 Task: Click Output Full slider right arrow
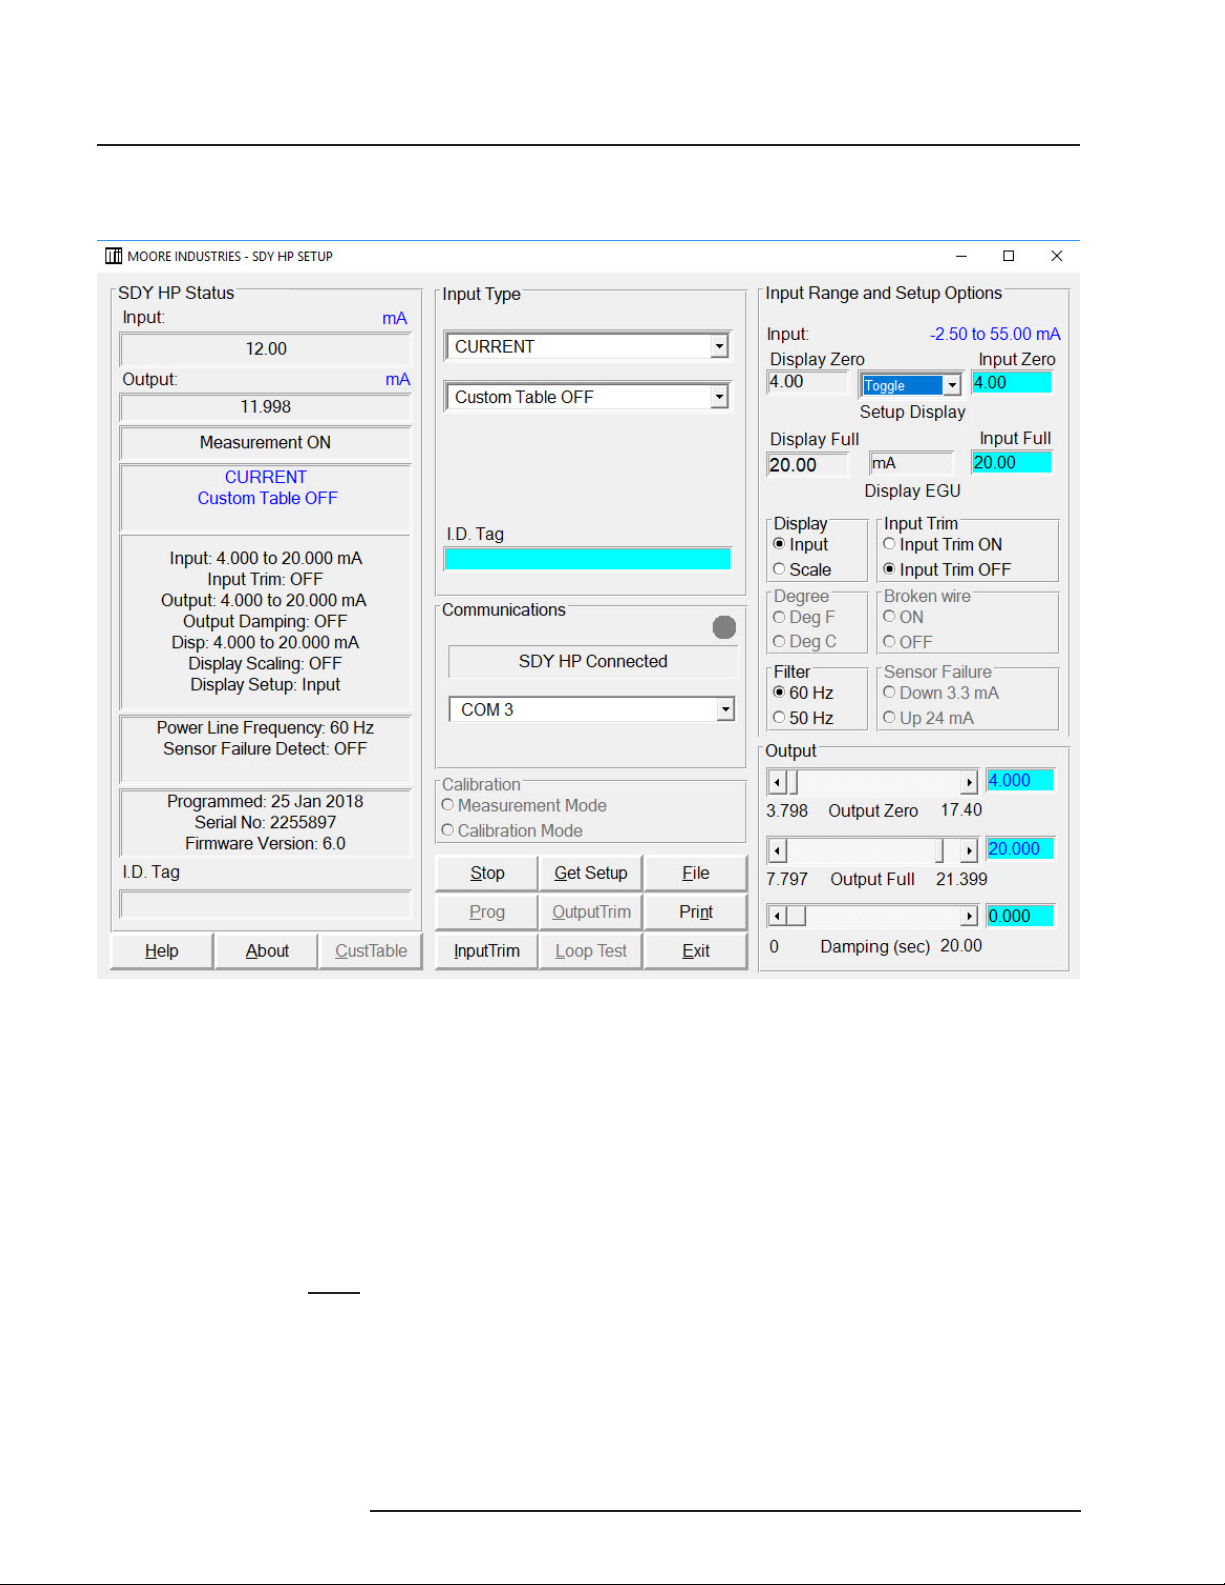pos(969,850)
